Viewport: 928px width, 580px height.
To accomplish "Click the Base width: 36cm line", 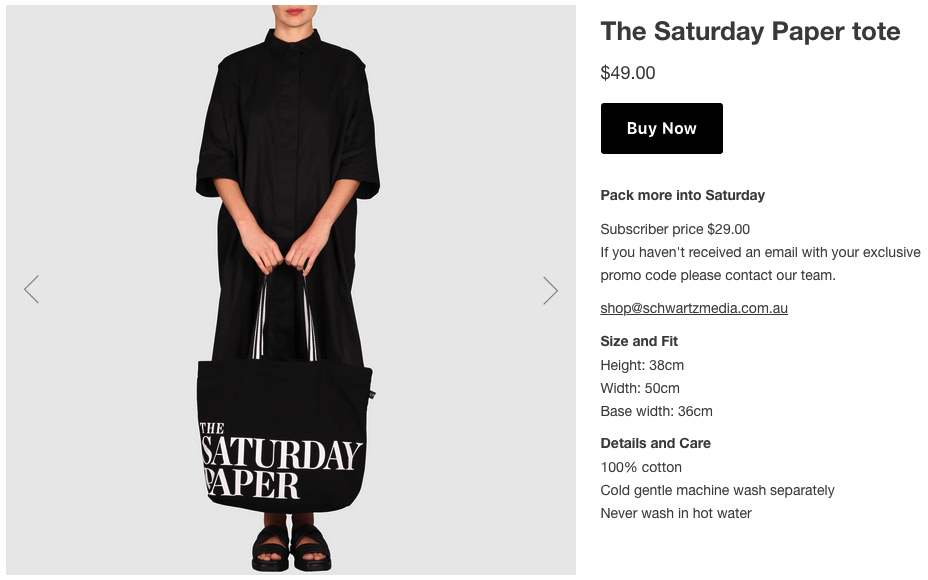I will 656,411.
